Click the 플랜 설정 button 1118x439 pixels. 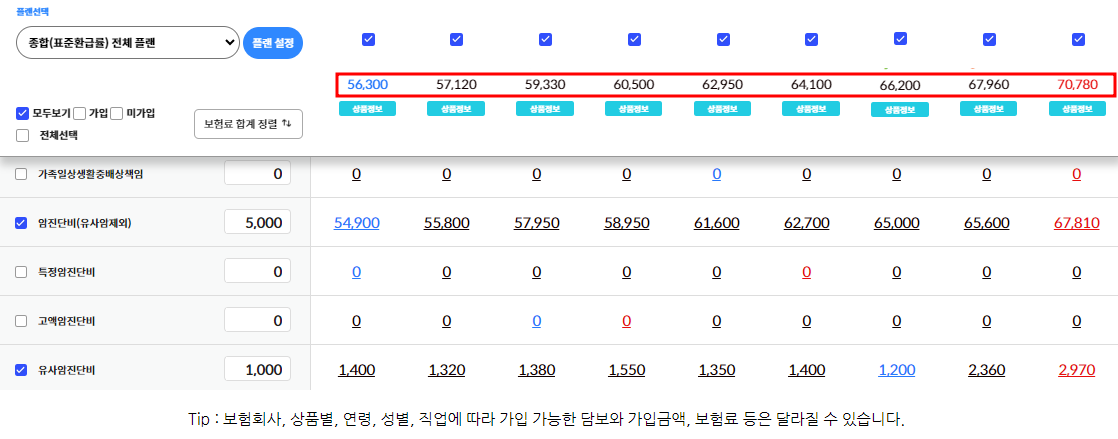(273, 43)
